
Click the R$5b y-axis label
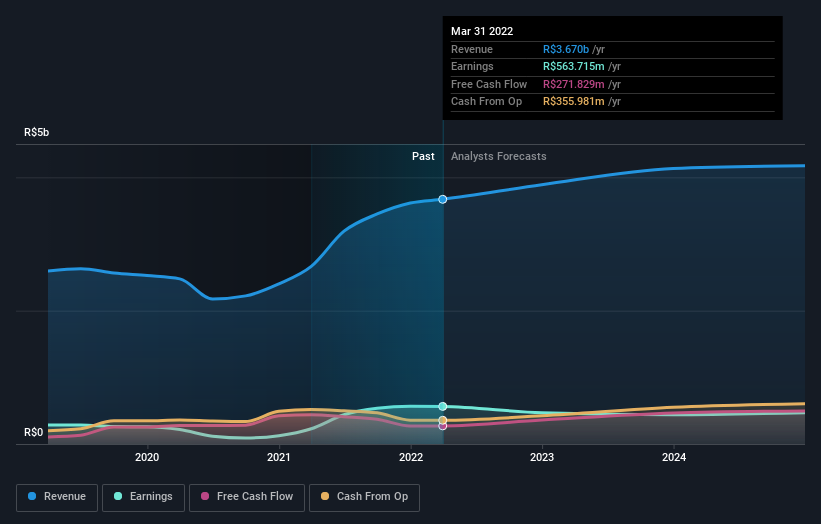pyautogui.click(x=37, y=132)
